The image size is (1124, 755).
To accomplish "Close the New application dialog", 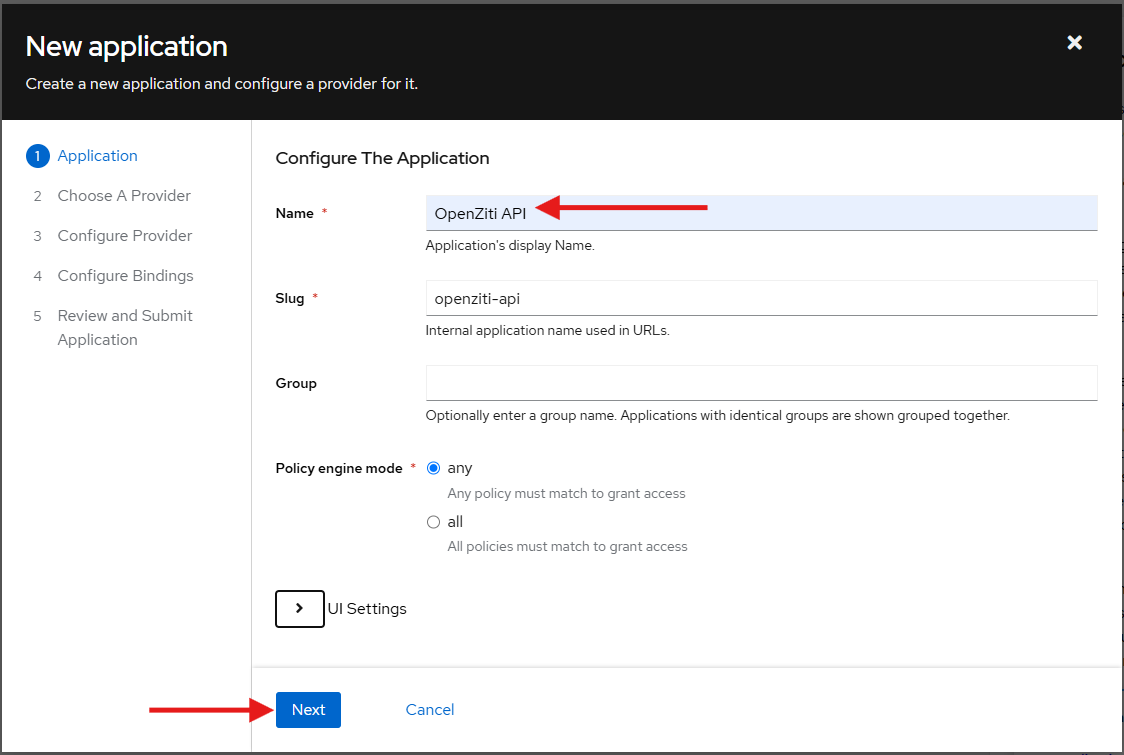I will pyautogui.click(x=1074, y=43).
